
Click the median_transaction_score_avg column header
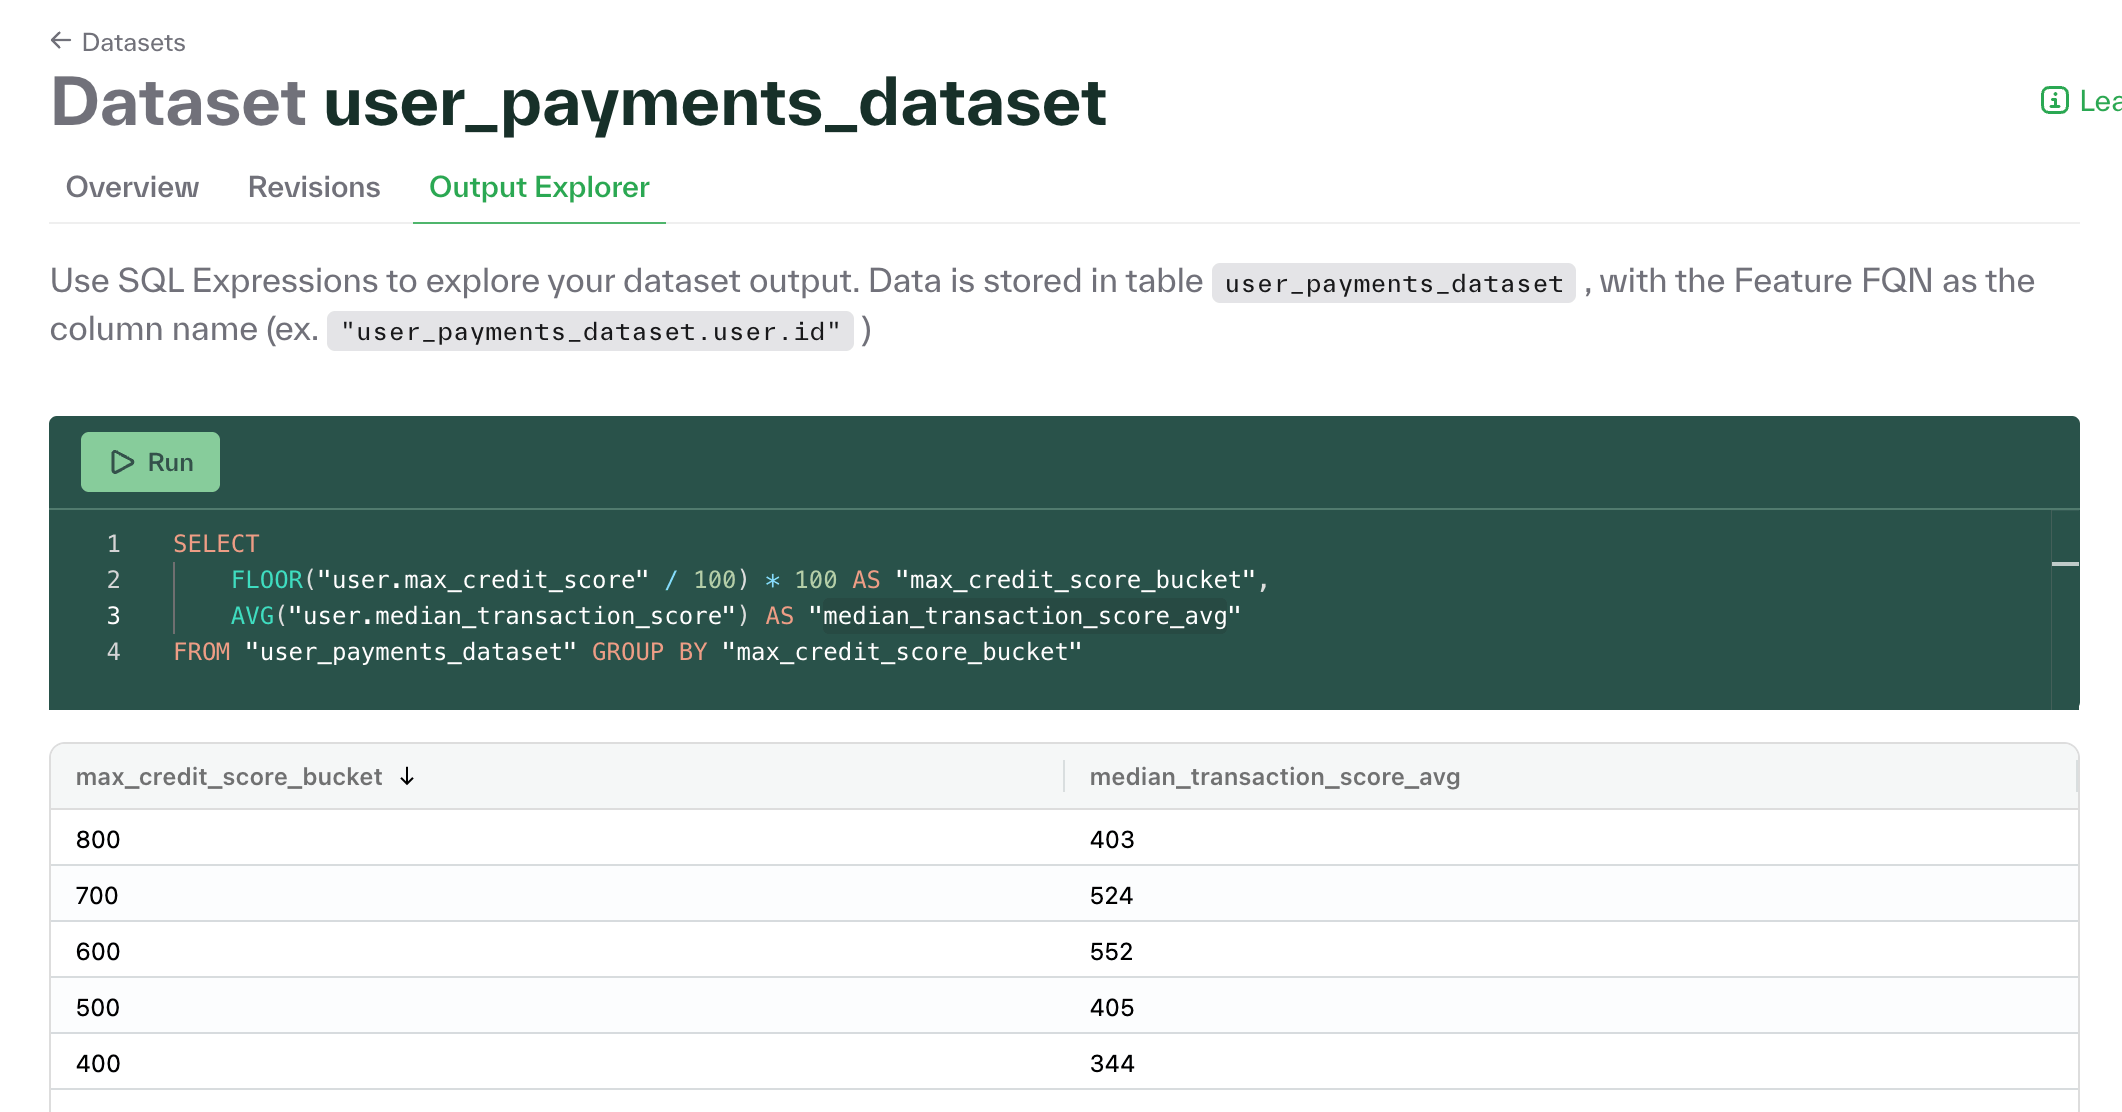coord(1273,776)
